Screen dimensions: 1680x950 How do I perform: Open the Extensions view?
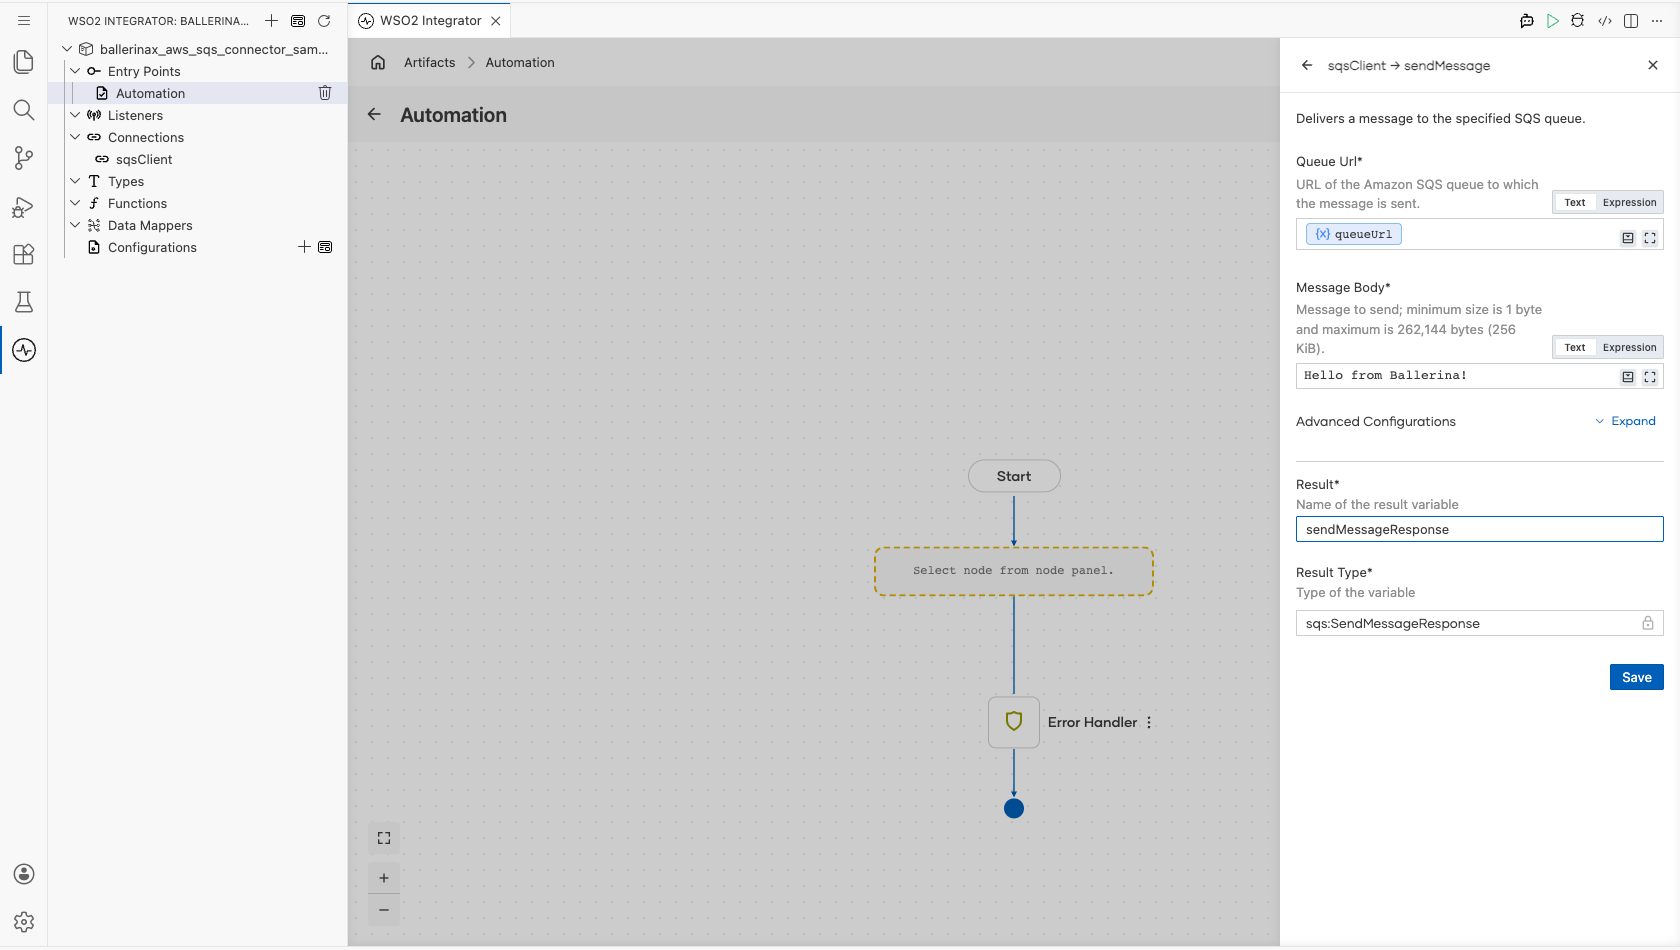[x=24, y=254]
